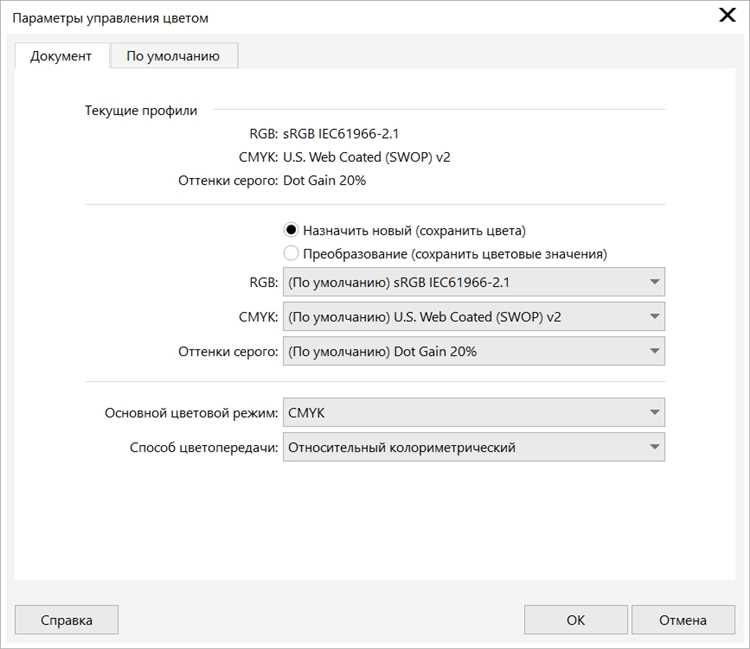Open the По умолчанию tab
Viewport: 750px width, 649px height.
coord(173,56)
